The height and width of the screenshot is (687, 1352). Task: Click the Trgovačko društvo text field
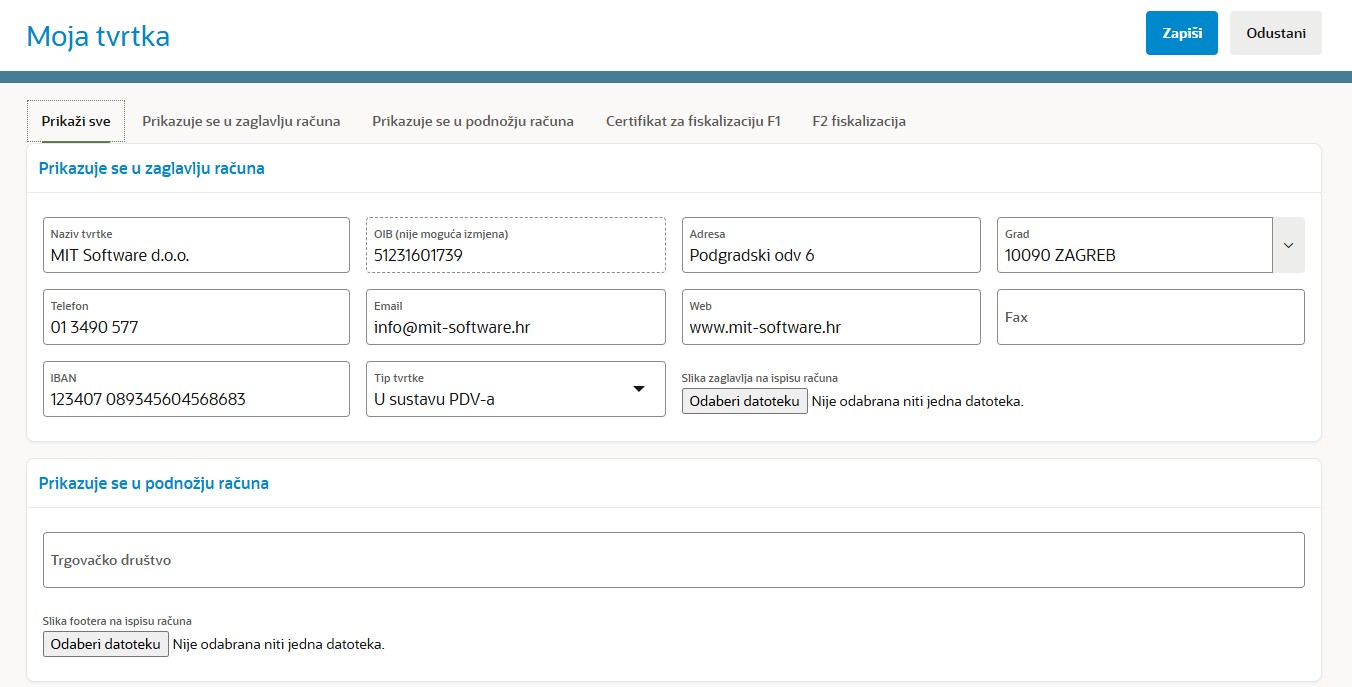[x=673, y=560]
